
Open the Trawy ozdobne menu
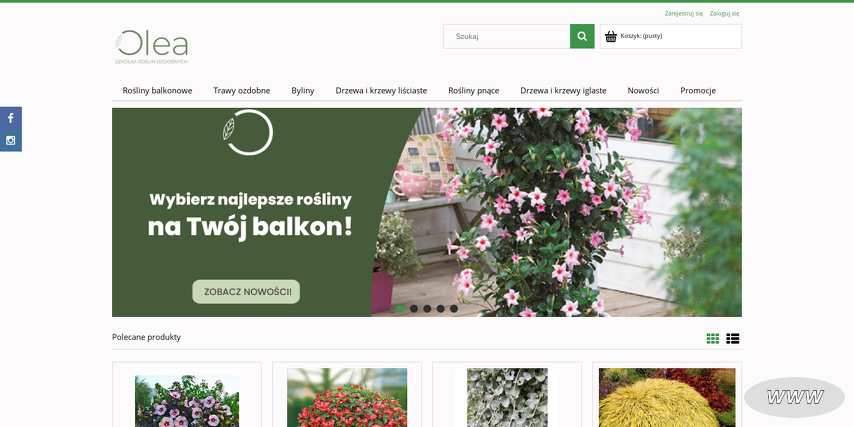pyautogui.click(x=242, y=90)
